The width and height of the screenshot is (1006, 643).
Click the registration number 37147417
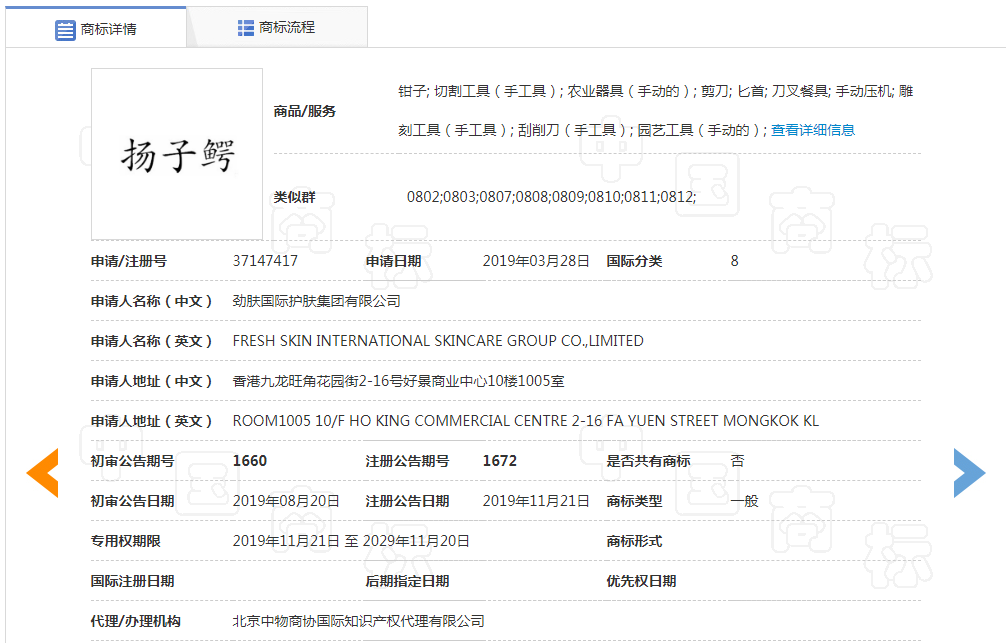265,261
